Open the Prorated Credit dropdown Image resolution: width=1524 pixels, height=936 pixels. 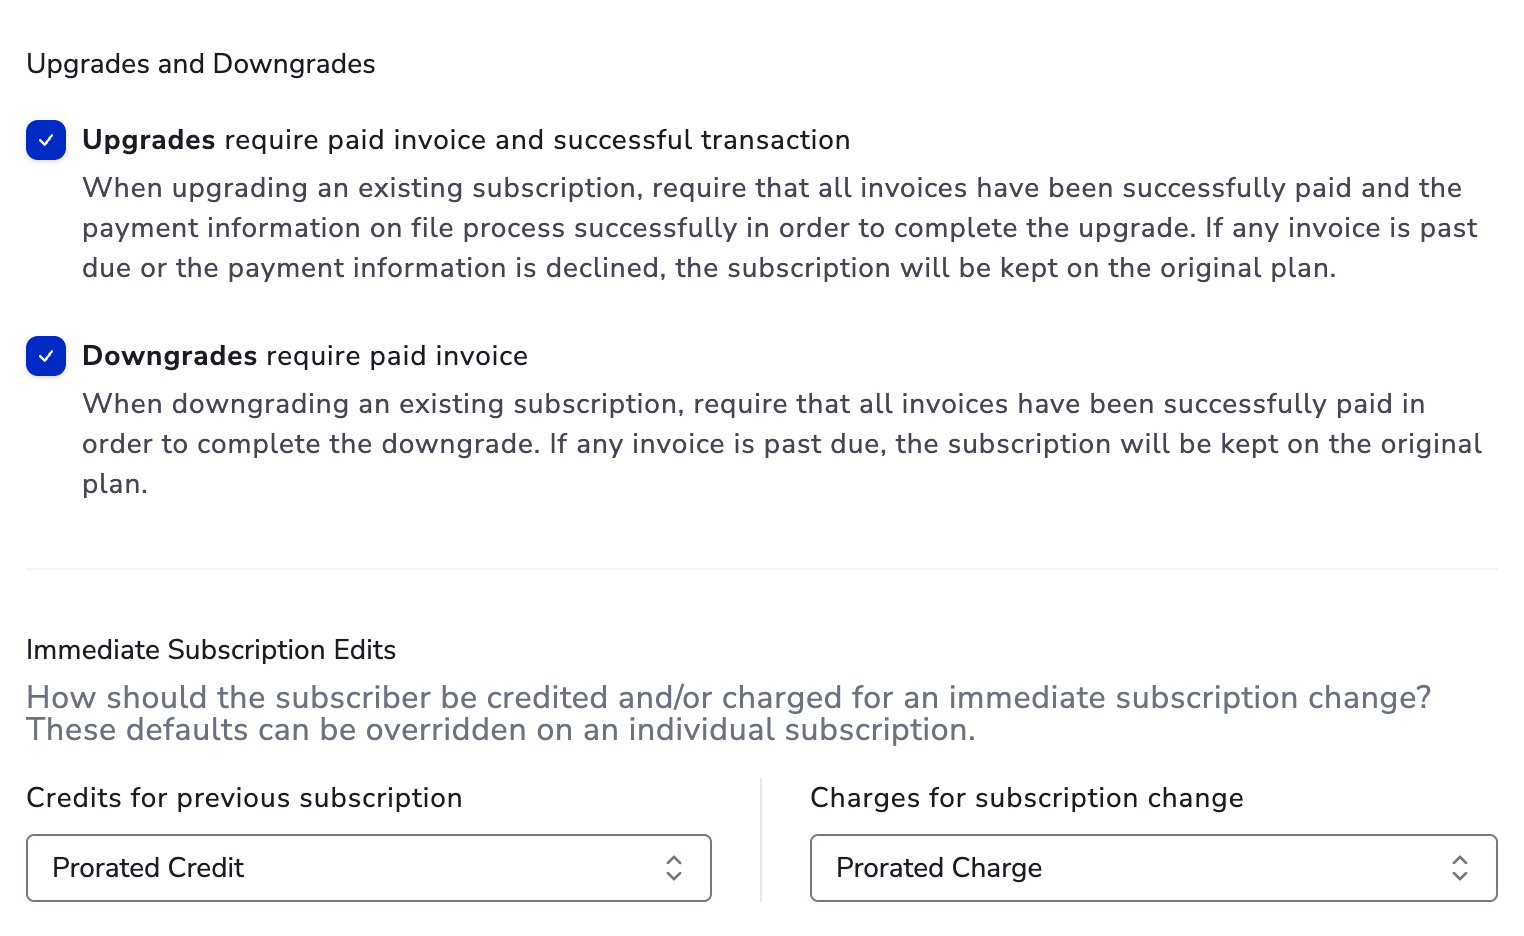tap(369, 868)
